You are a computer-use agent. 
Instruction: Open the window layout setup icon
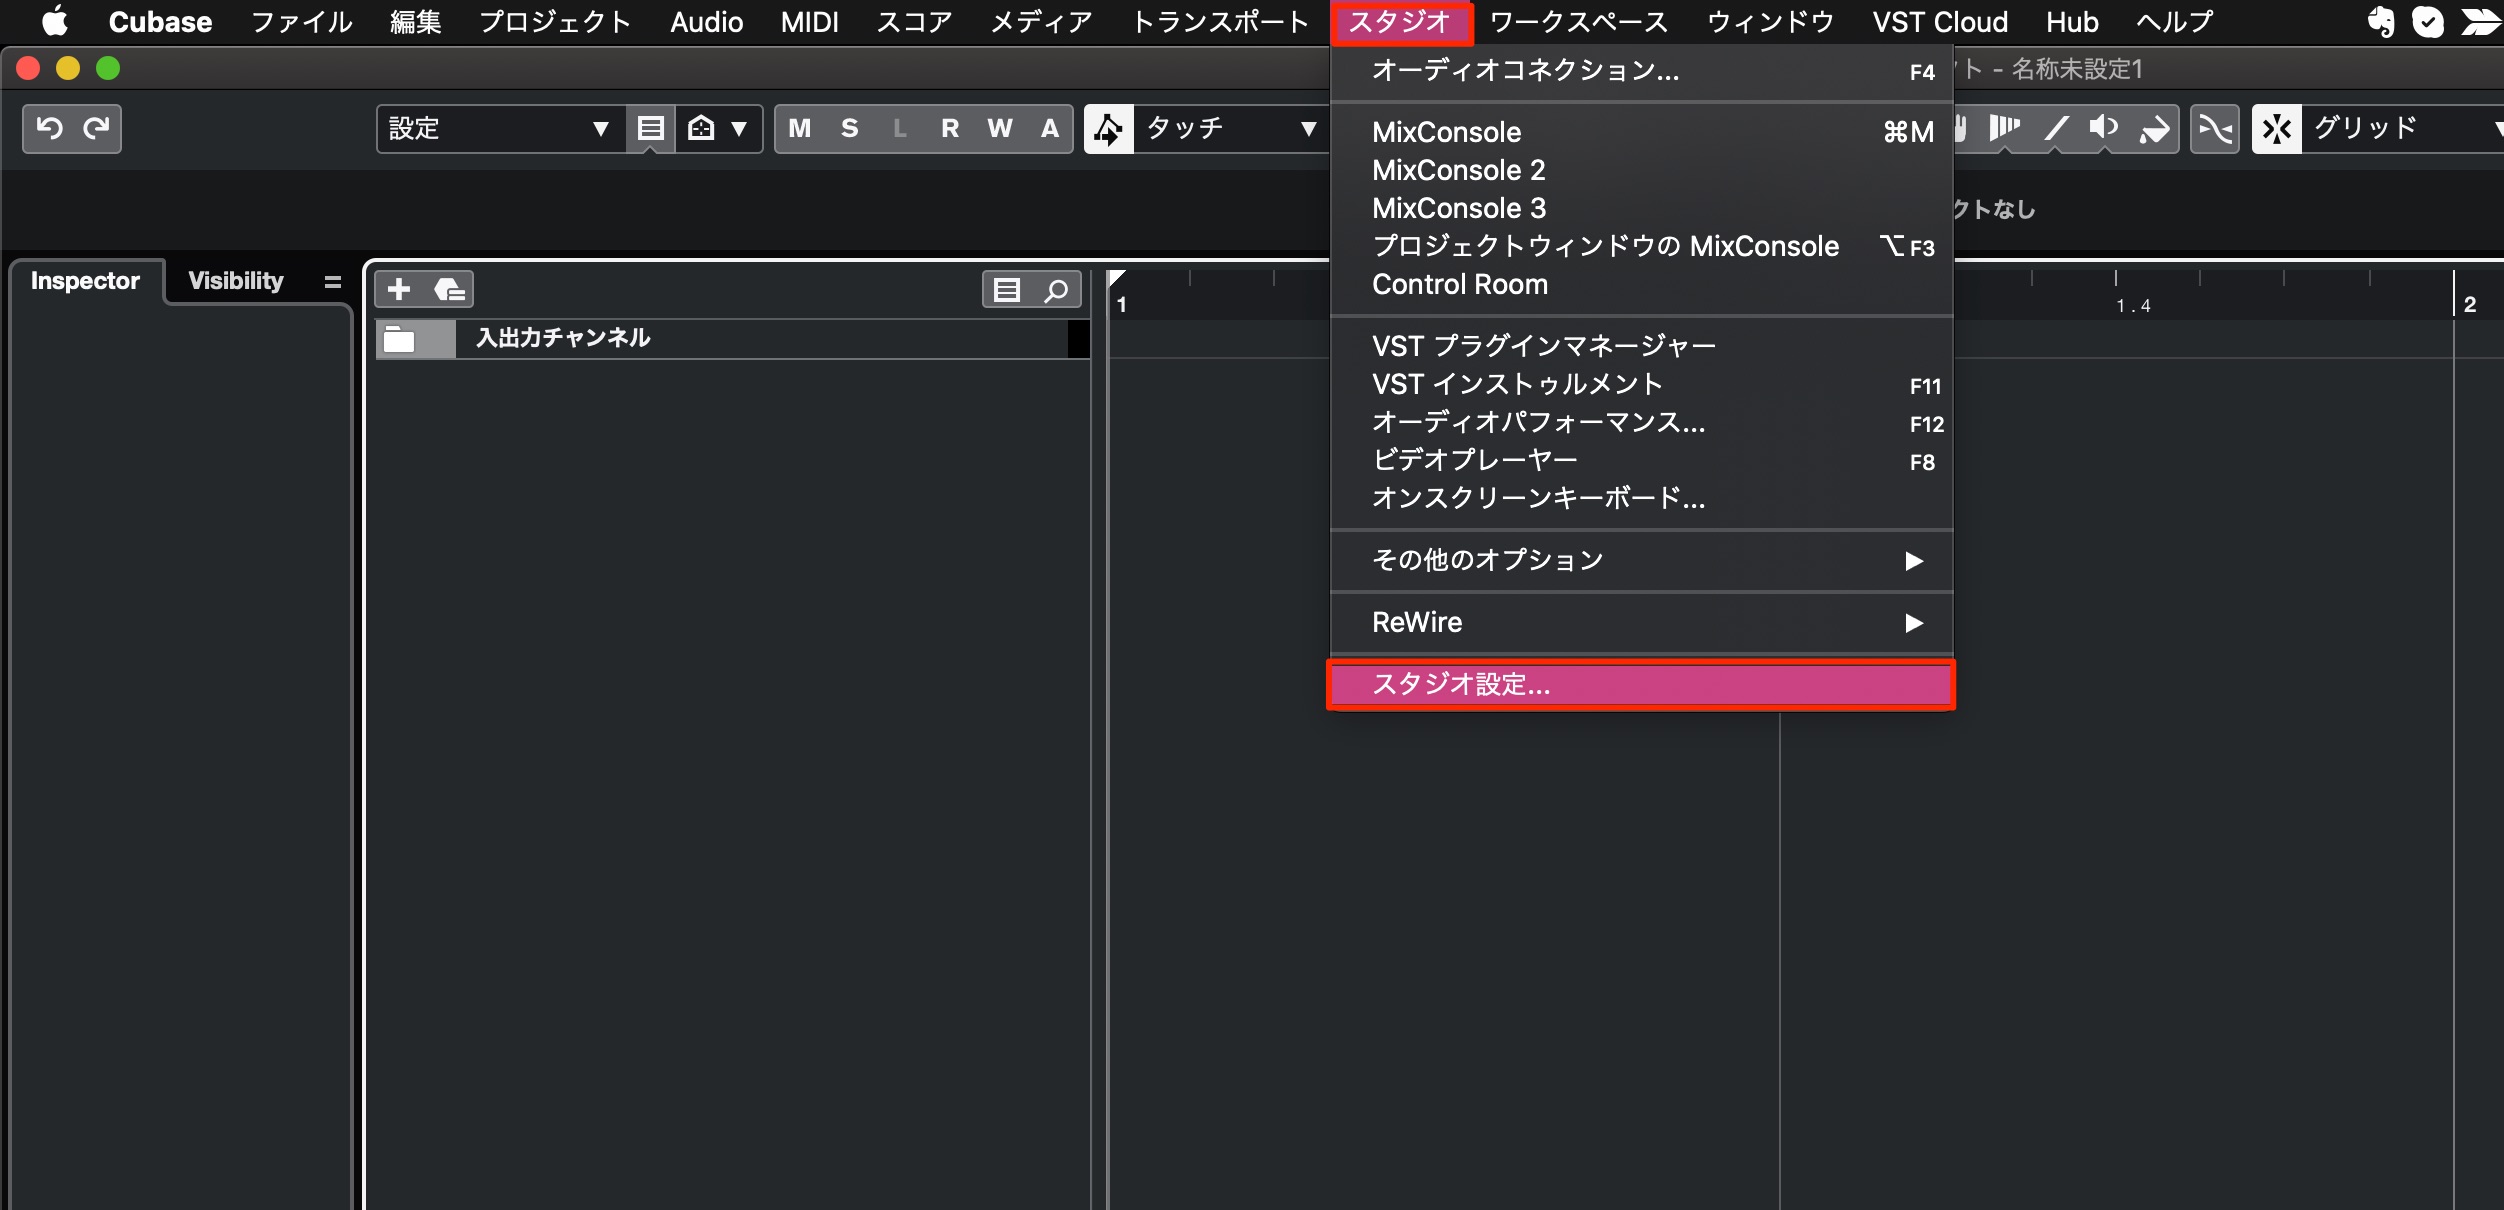[x=651, y=128]
